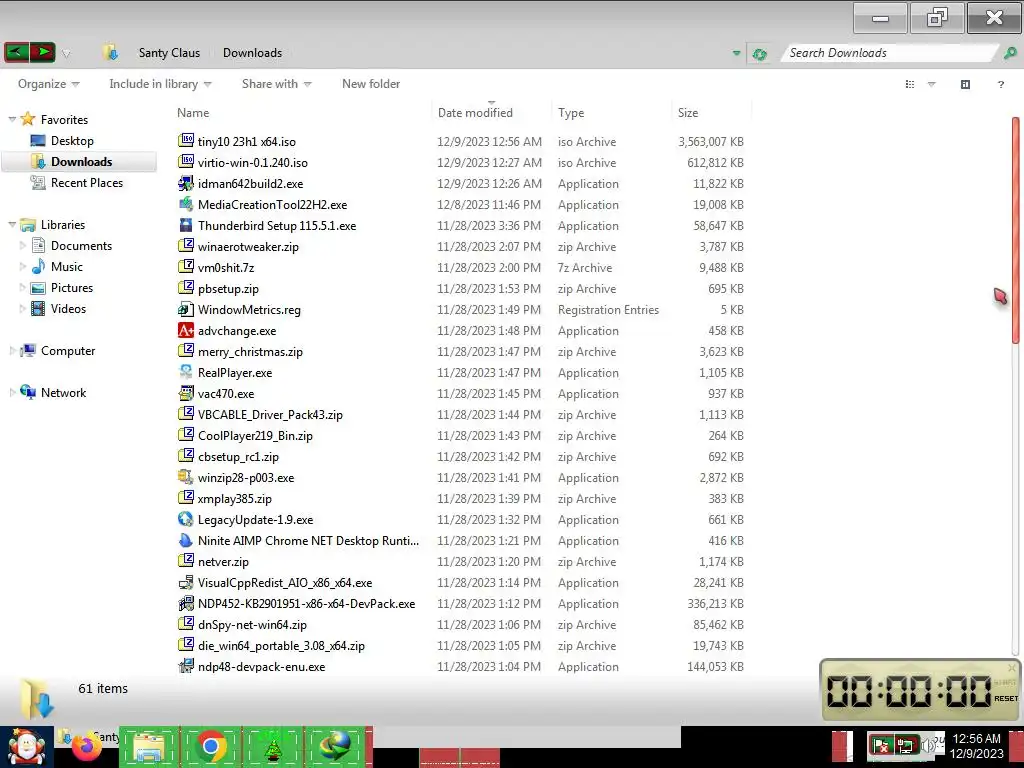Image resolution: width=1024 pixels, height=768 pixels.
Task: Click the WindowMetrics.reg file icon
Action: (x=186, y=309)
